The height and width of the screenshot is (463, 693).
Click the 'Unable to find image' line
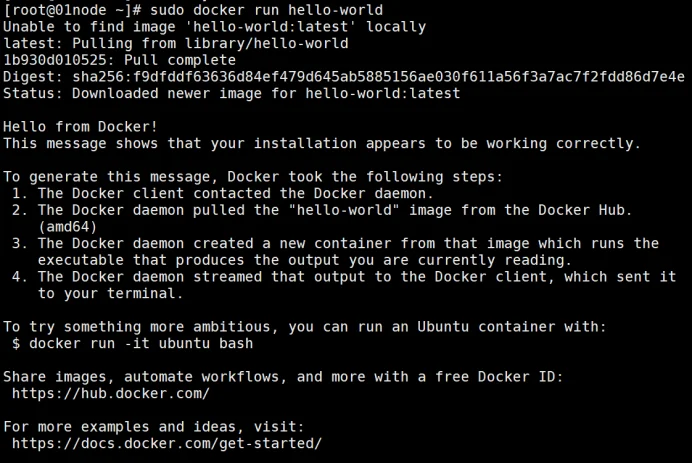tap(214, 27)
